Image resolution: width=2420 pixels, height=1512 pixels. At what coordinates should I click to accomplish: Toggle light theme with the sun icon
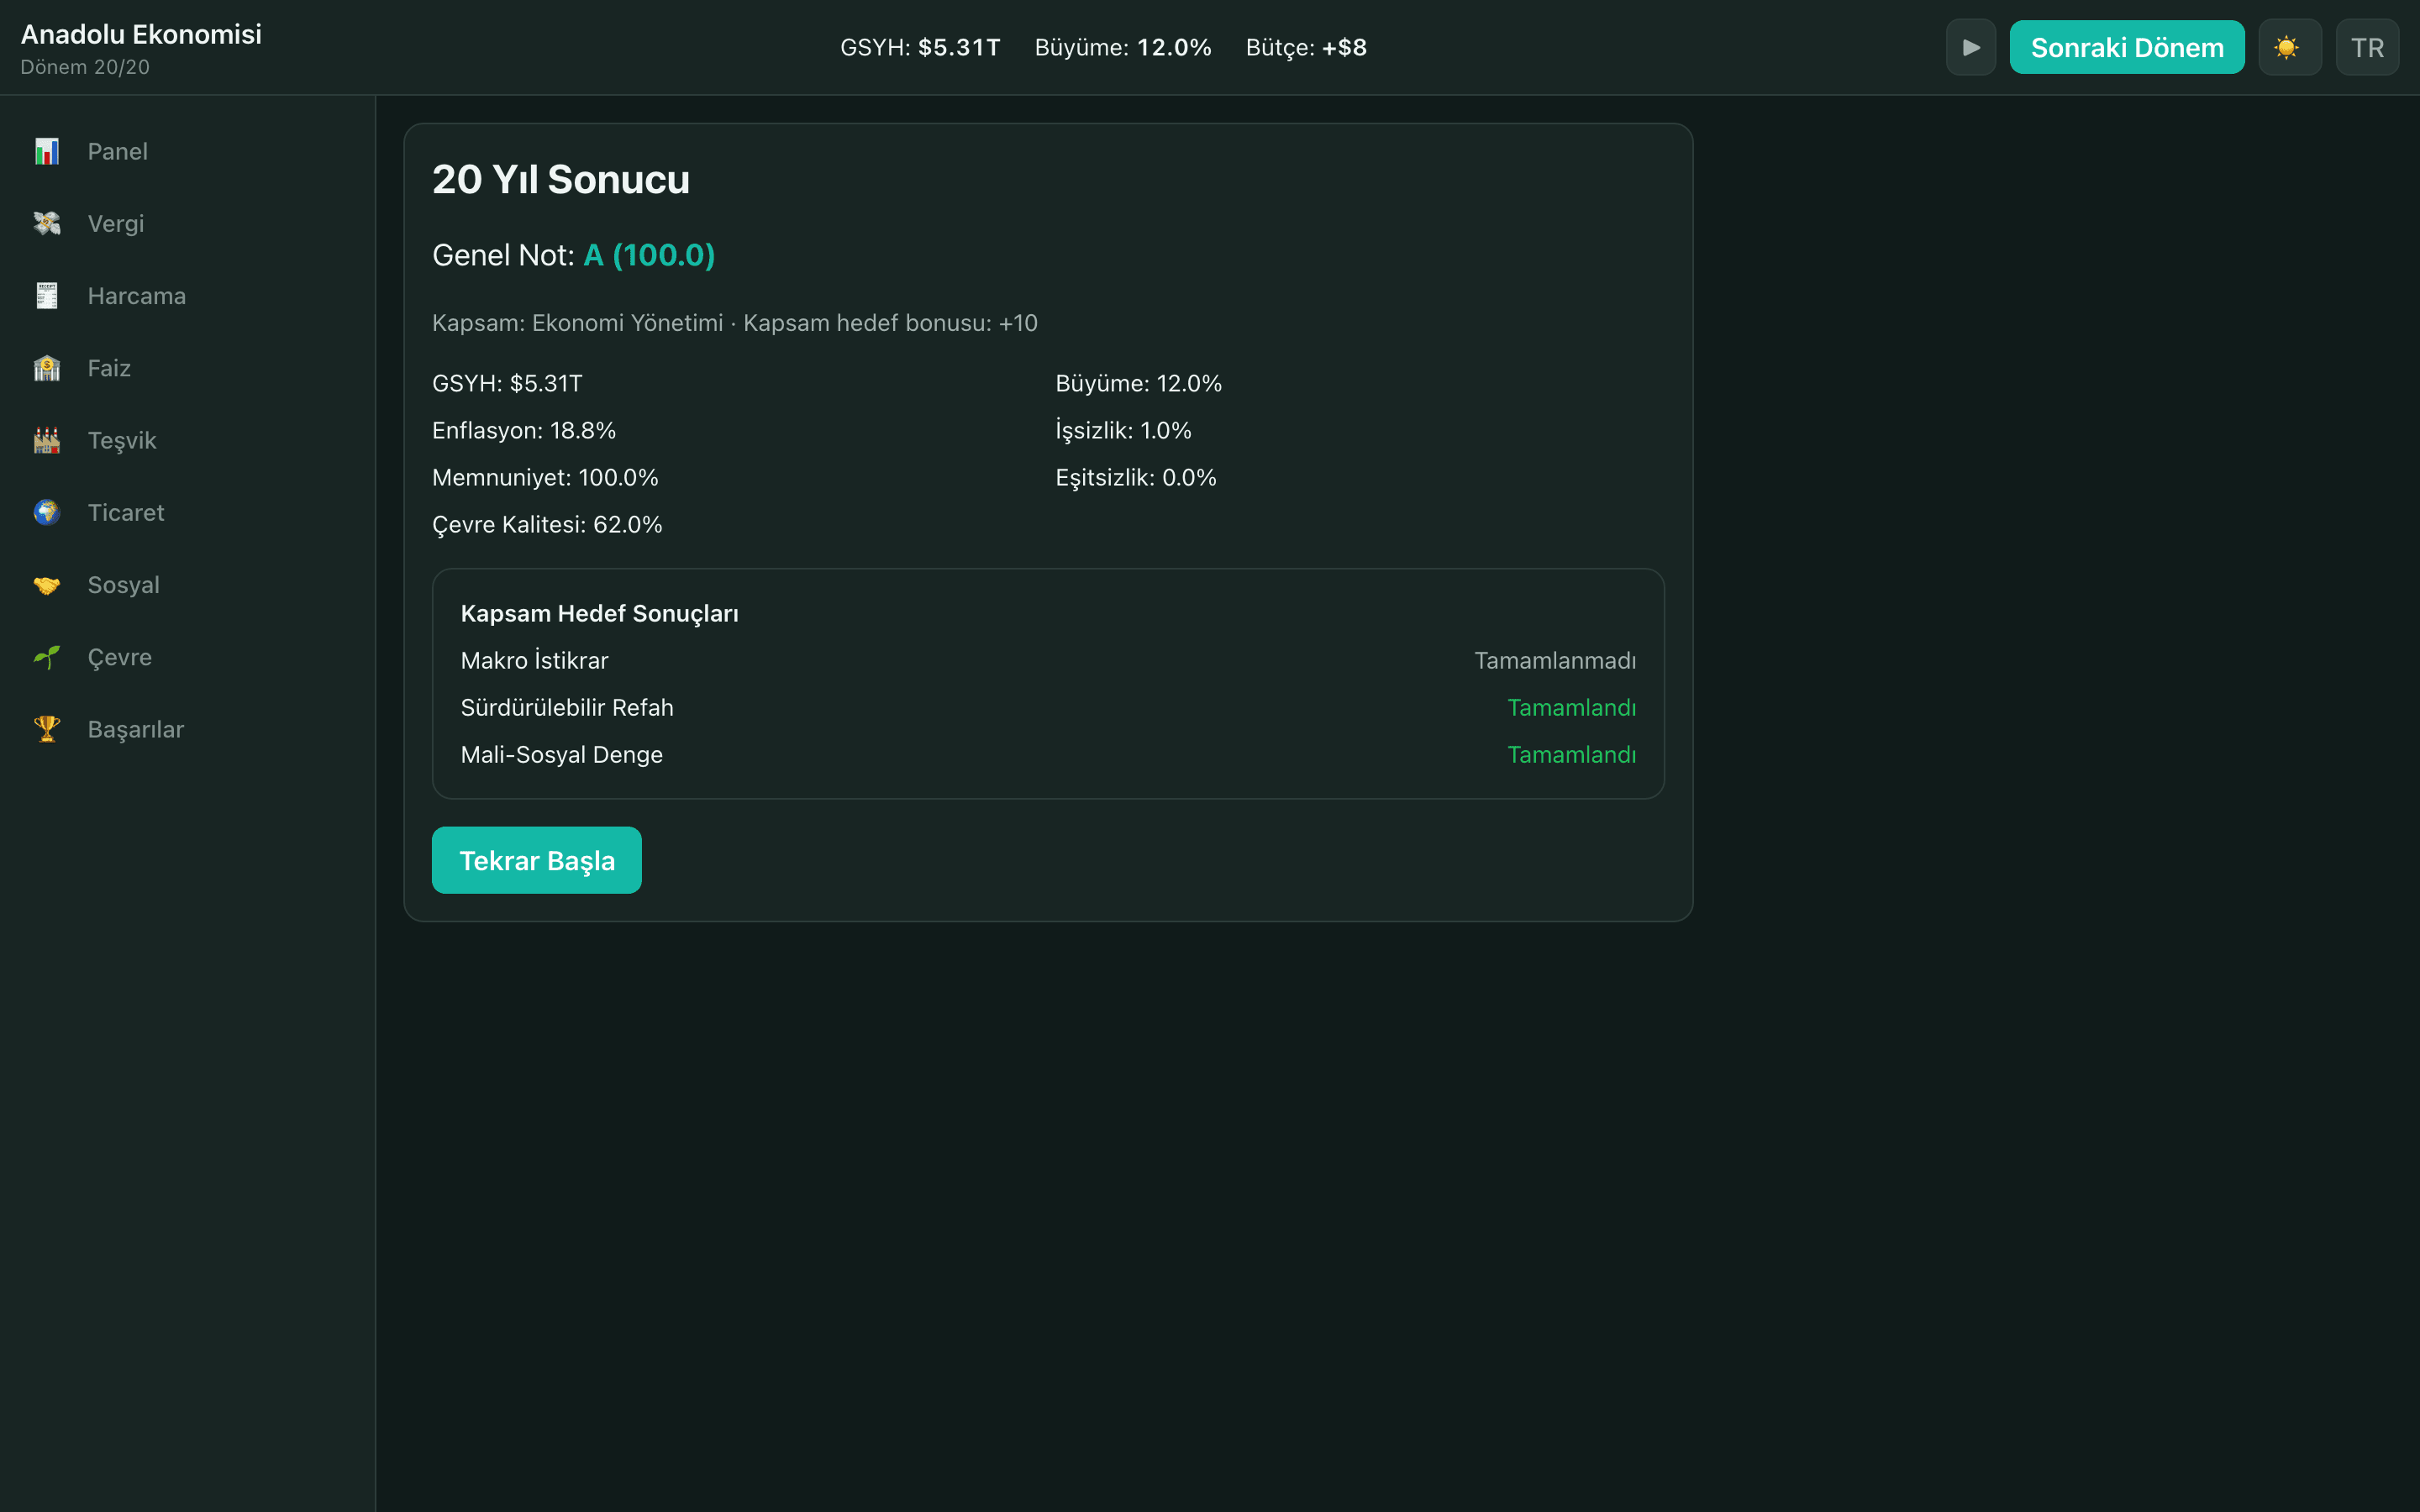[x=2289, y=47]
